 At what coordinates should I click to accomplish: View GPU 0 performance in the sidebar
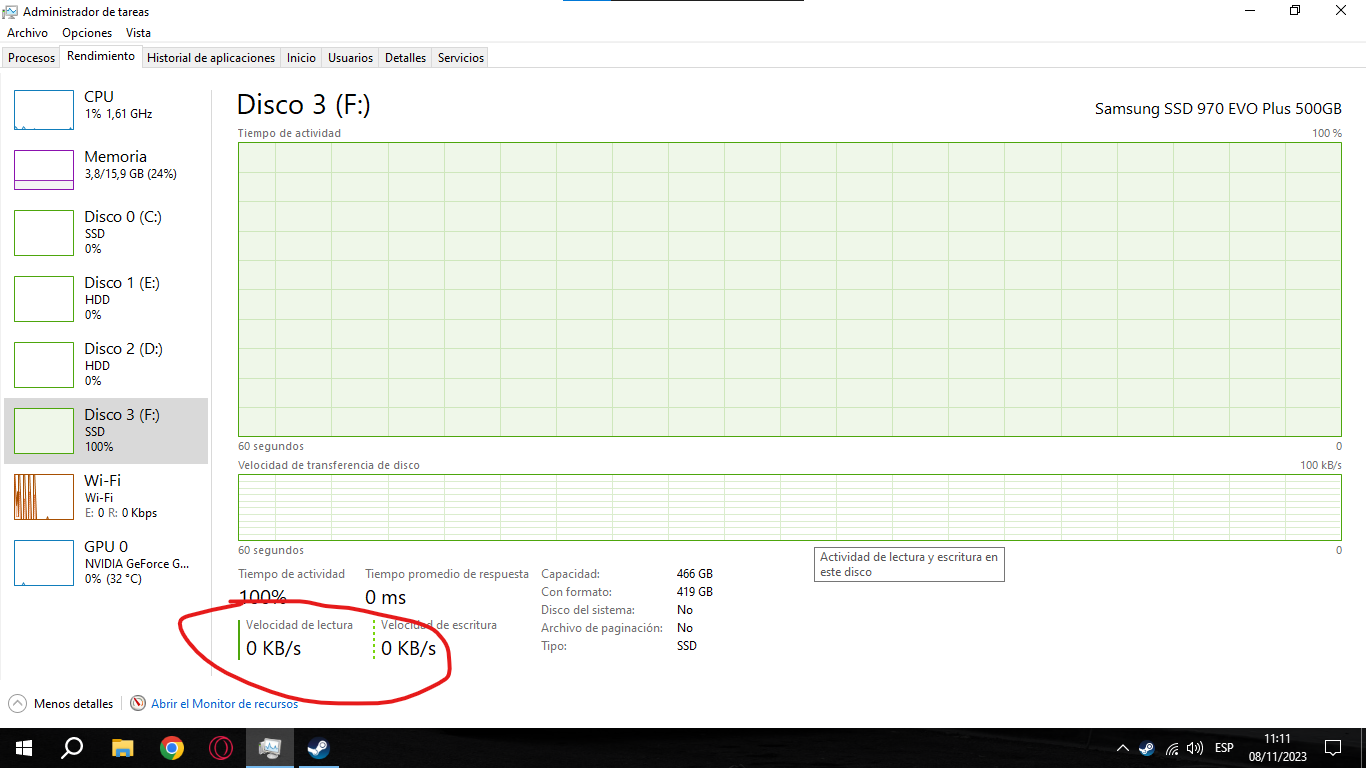[106, 562]
